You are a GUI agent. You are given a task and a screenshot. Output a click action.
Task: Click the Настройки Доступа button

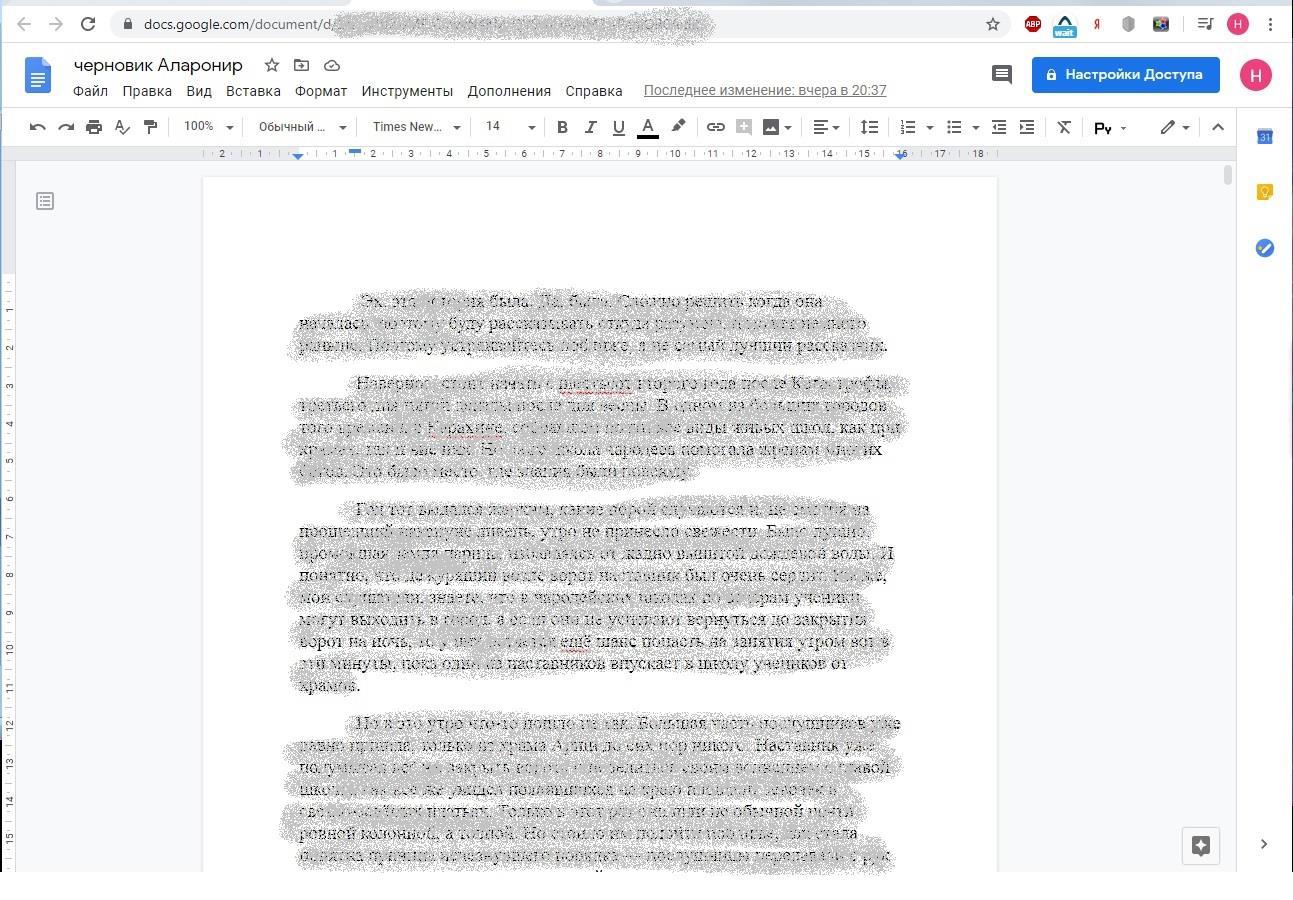(1125, 74)
